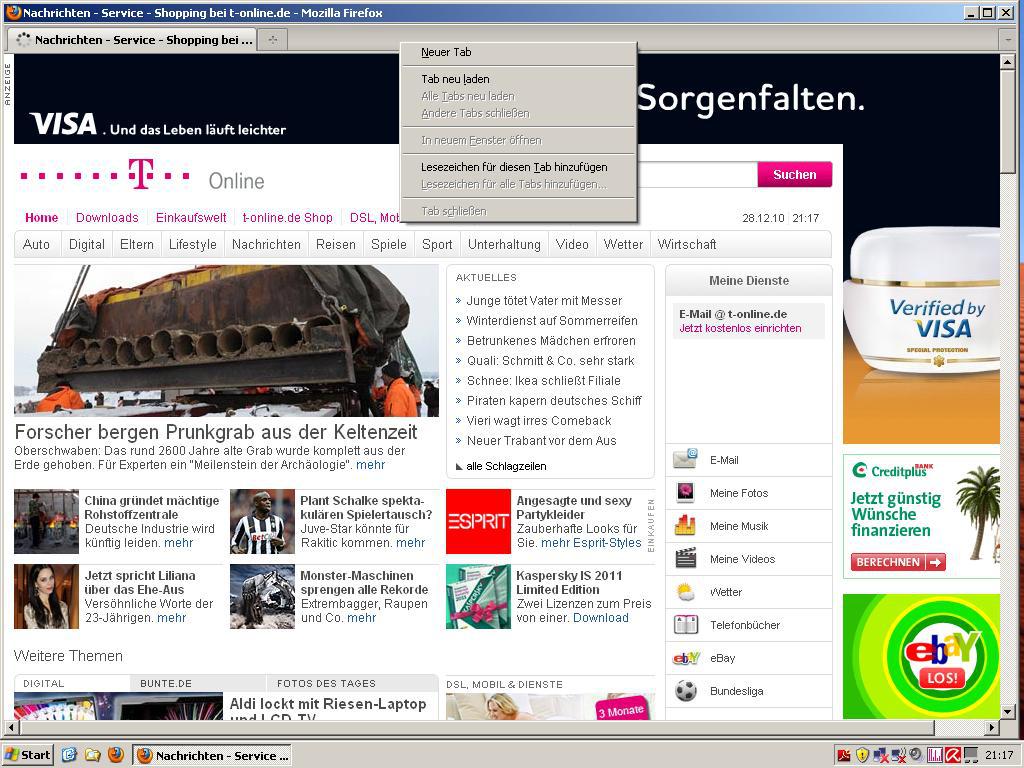Click the pink bar-chart tray icon
Screen dimensions: 1024x768
[x=935, y=756]
